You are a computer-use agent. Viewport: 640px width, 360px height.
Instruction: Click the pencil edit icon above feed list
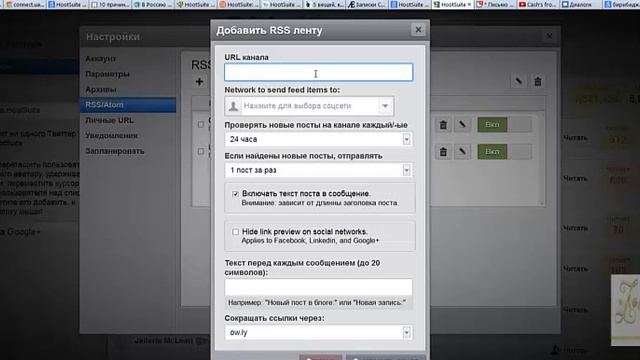coord(518,81)
